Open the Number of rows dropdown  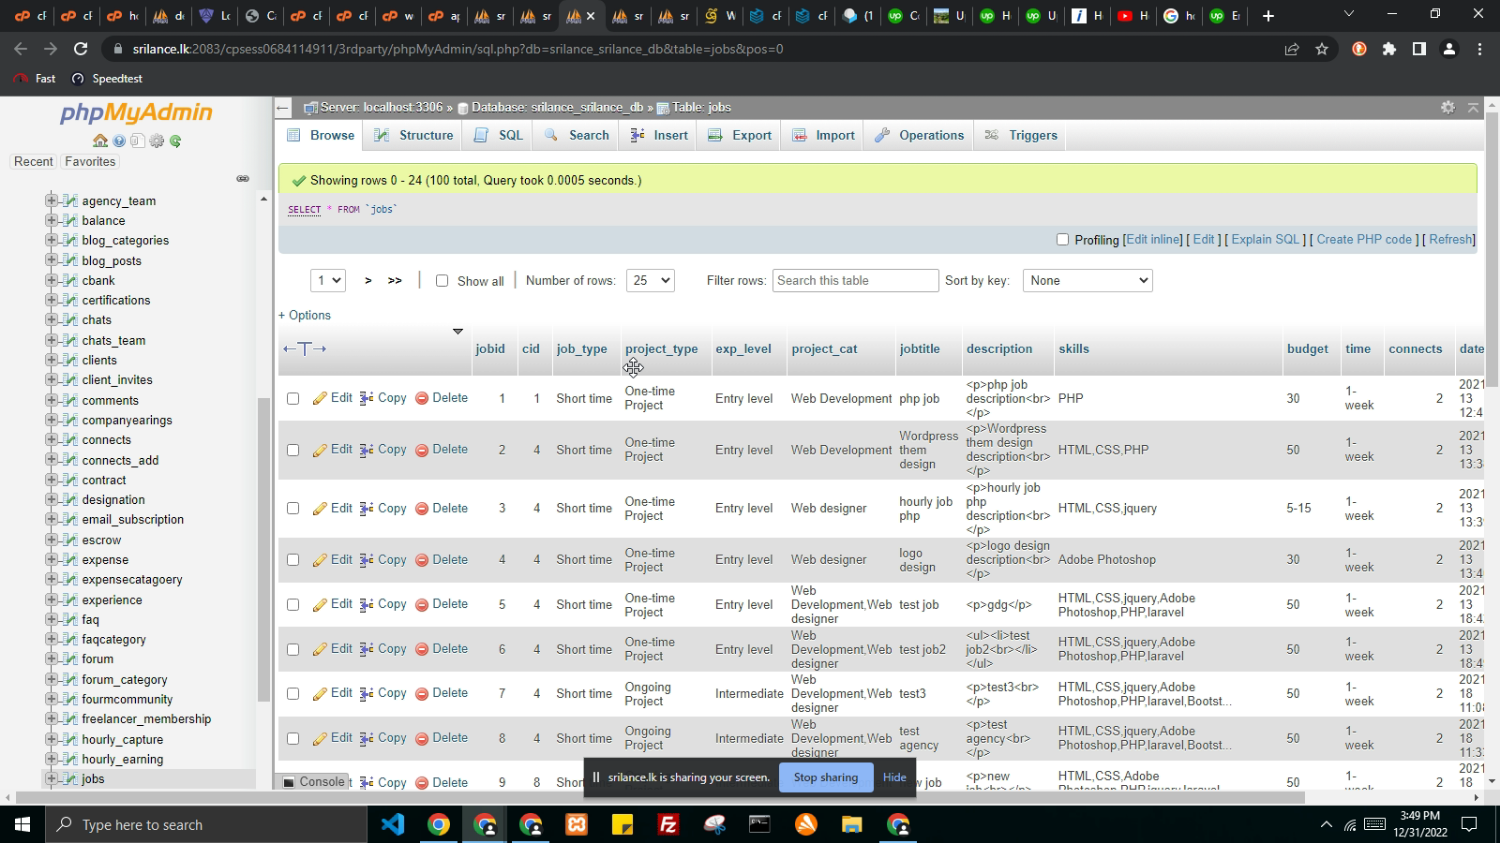(650, 281)
